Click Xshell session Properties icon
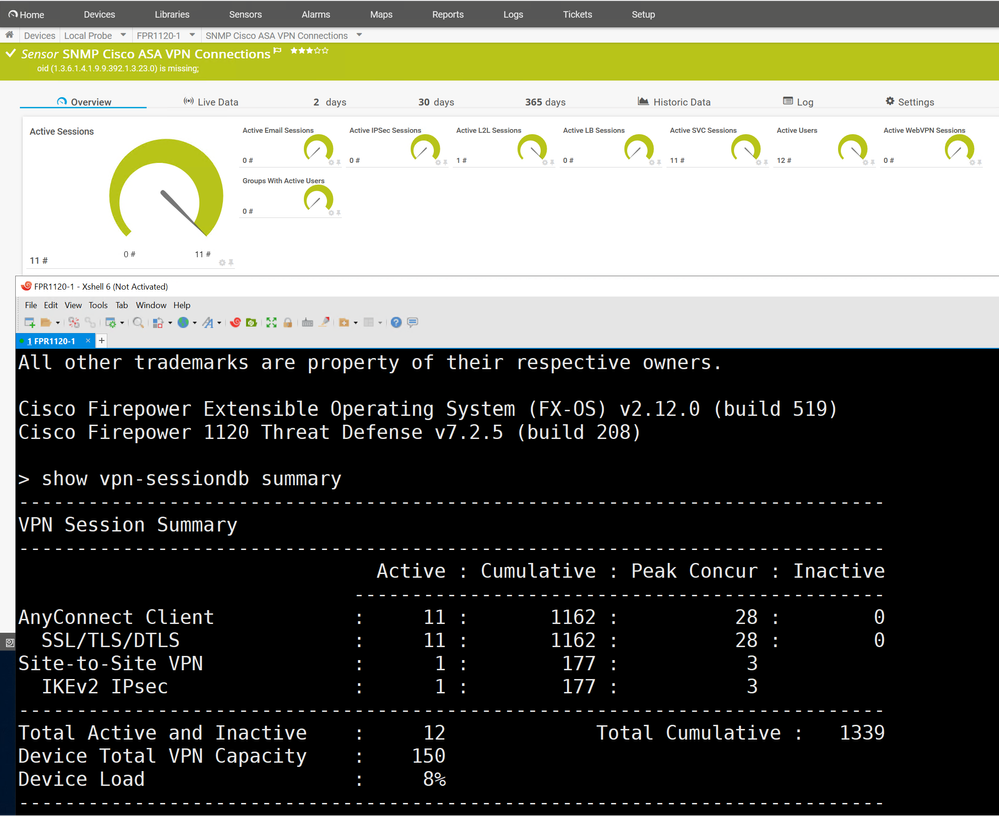Viewport: 999px width, 816px height. click(110, 322)
